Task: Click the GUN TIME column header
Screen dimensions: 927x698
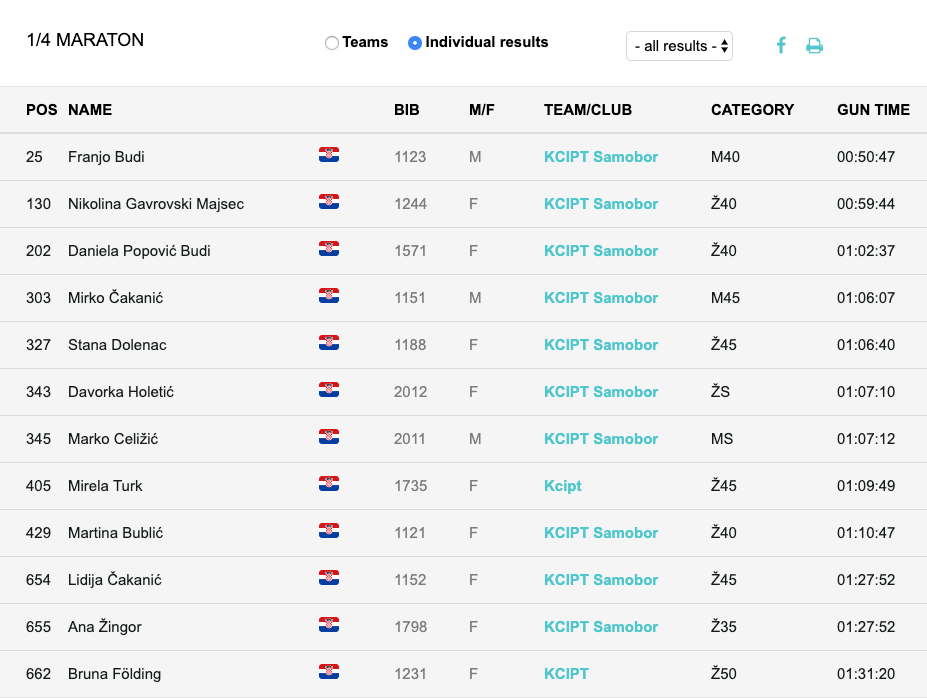Action: pyautogui.click(x=873, y=110)
